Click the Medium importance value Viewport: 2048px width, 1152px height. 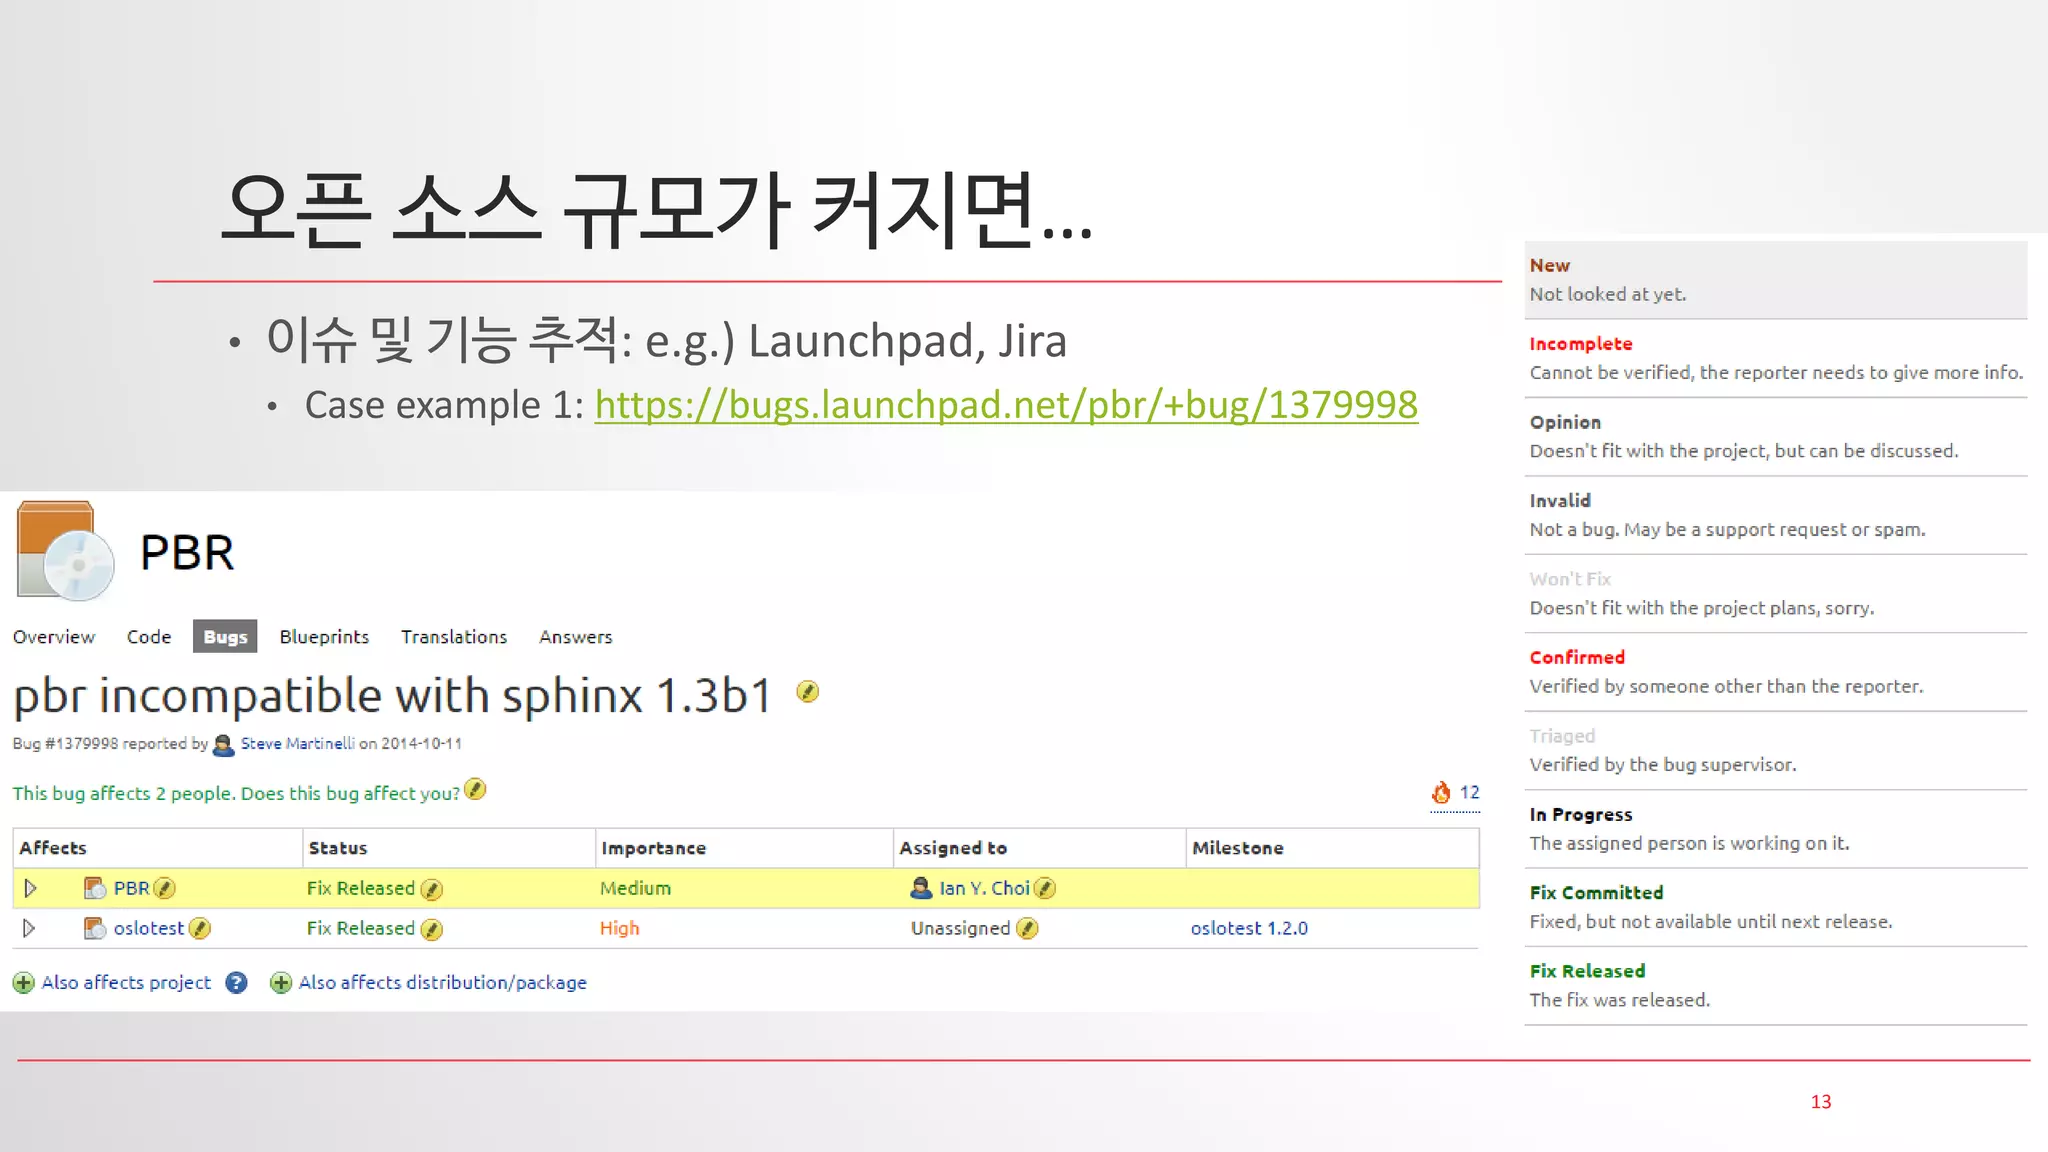point(635,888)
